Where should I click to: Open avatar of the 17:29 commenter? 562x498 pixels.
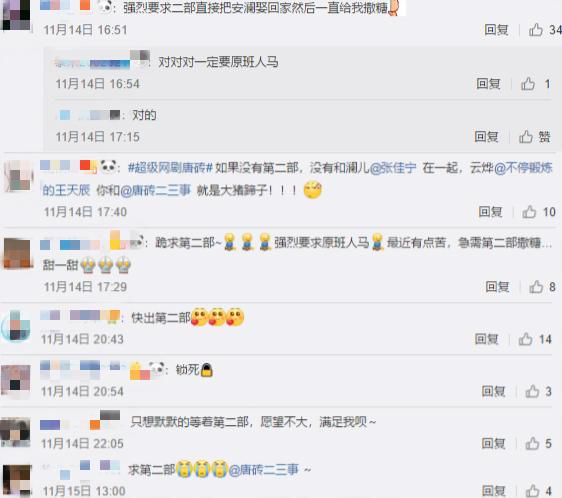tap(17, 254)
